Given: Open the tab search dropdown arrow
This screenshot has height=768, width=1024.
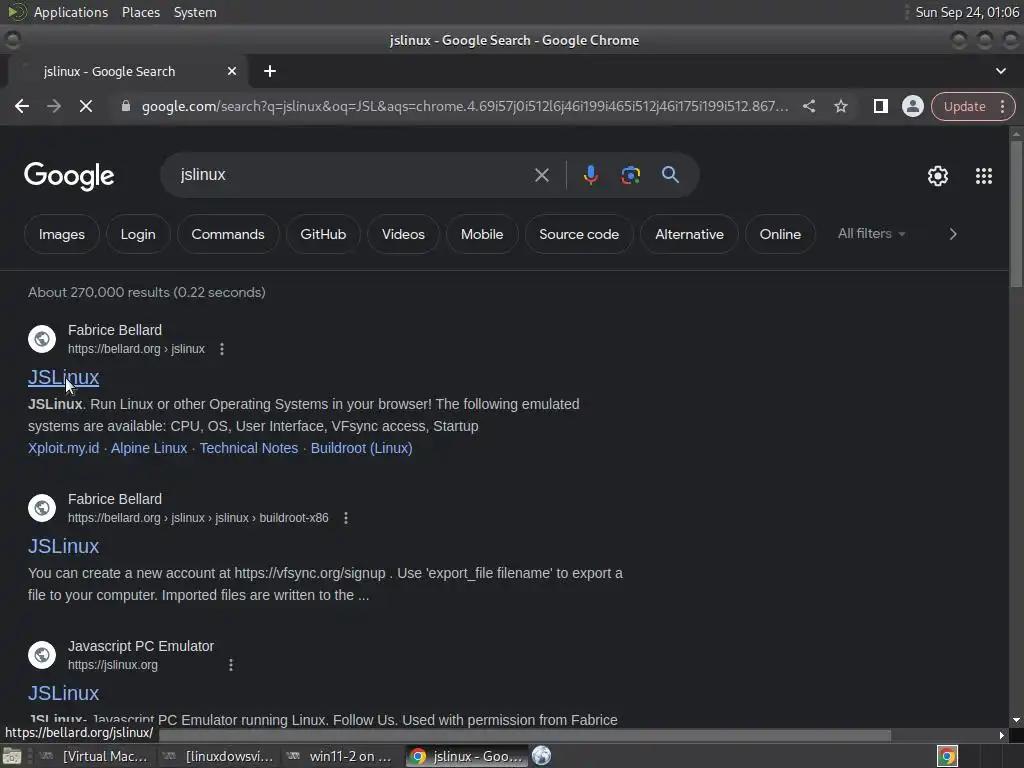Looking at the screenshot, I should pos(1000,71).
